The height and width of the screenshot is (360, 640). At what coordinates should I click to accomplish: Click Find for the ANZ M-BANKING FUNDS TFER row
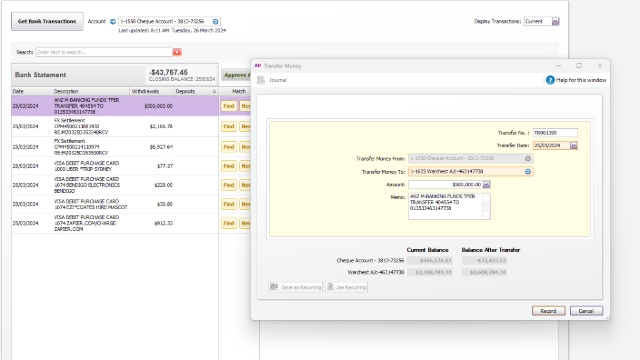[229, 106]
